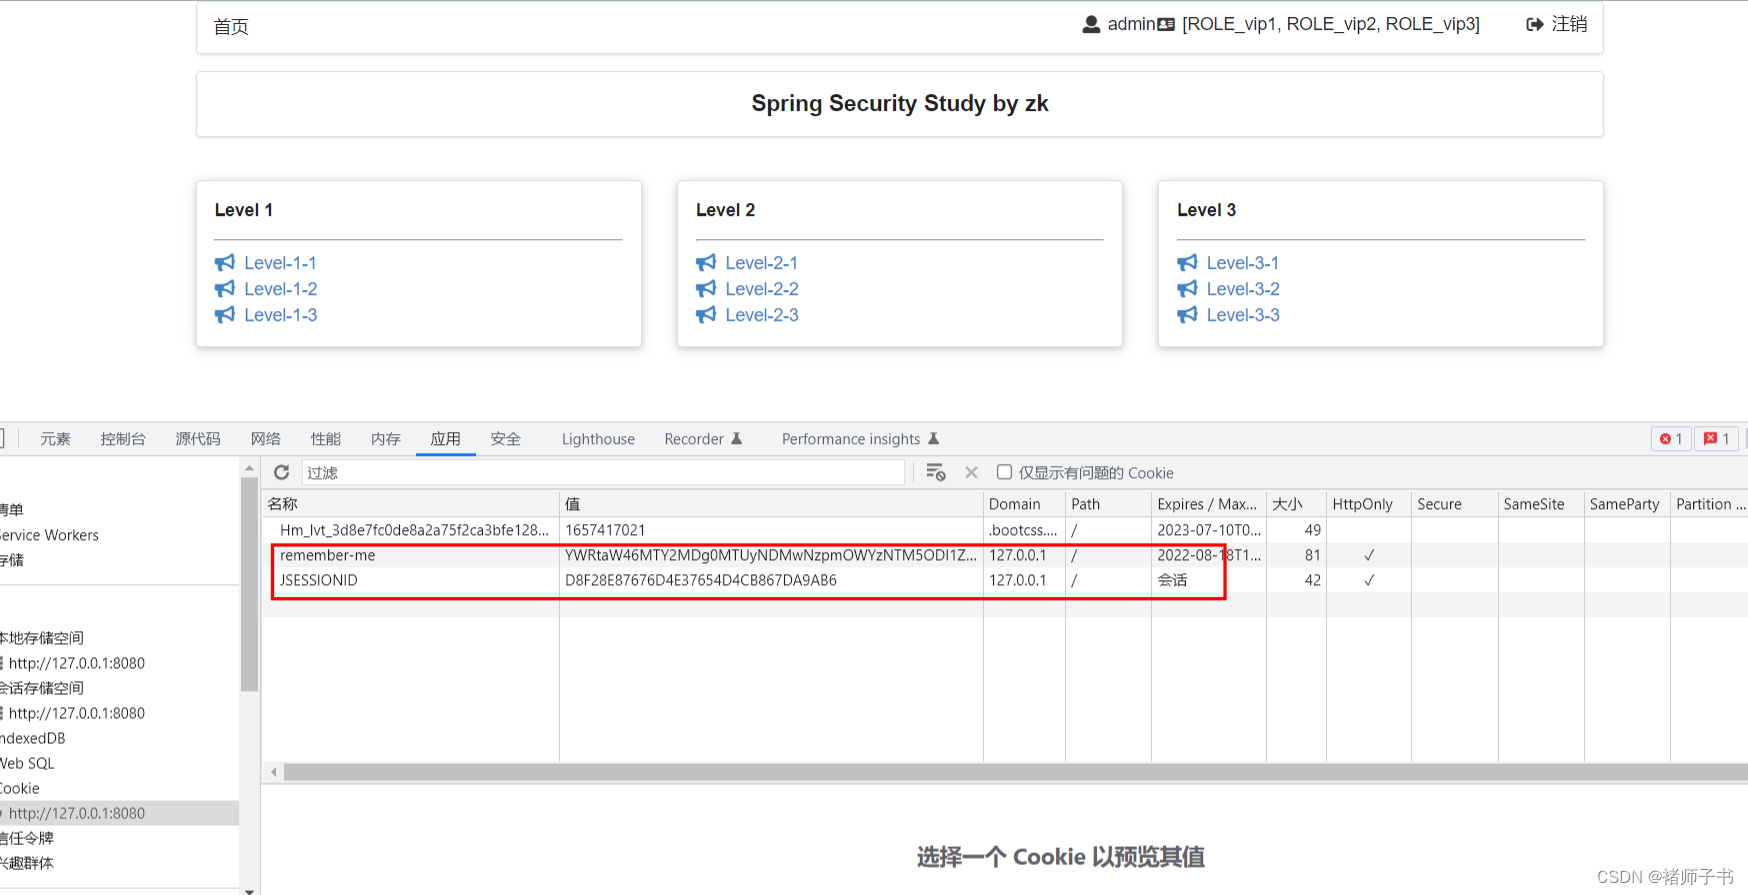Screen dimensions: 1748x895
Task: Sort cookies by Domain column header
Action: pyautogui.click(x=1025, y=504)
